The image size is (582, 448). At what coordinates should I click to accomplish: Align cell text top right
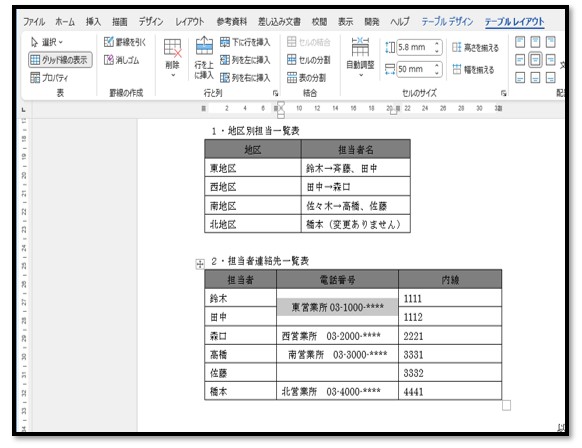coord(550,42)
